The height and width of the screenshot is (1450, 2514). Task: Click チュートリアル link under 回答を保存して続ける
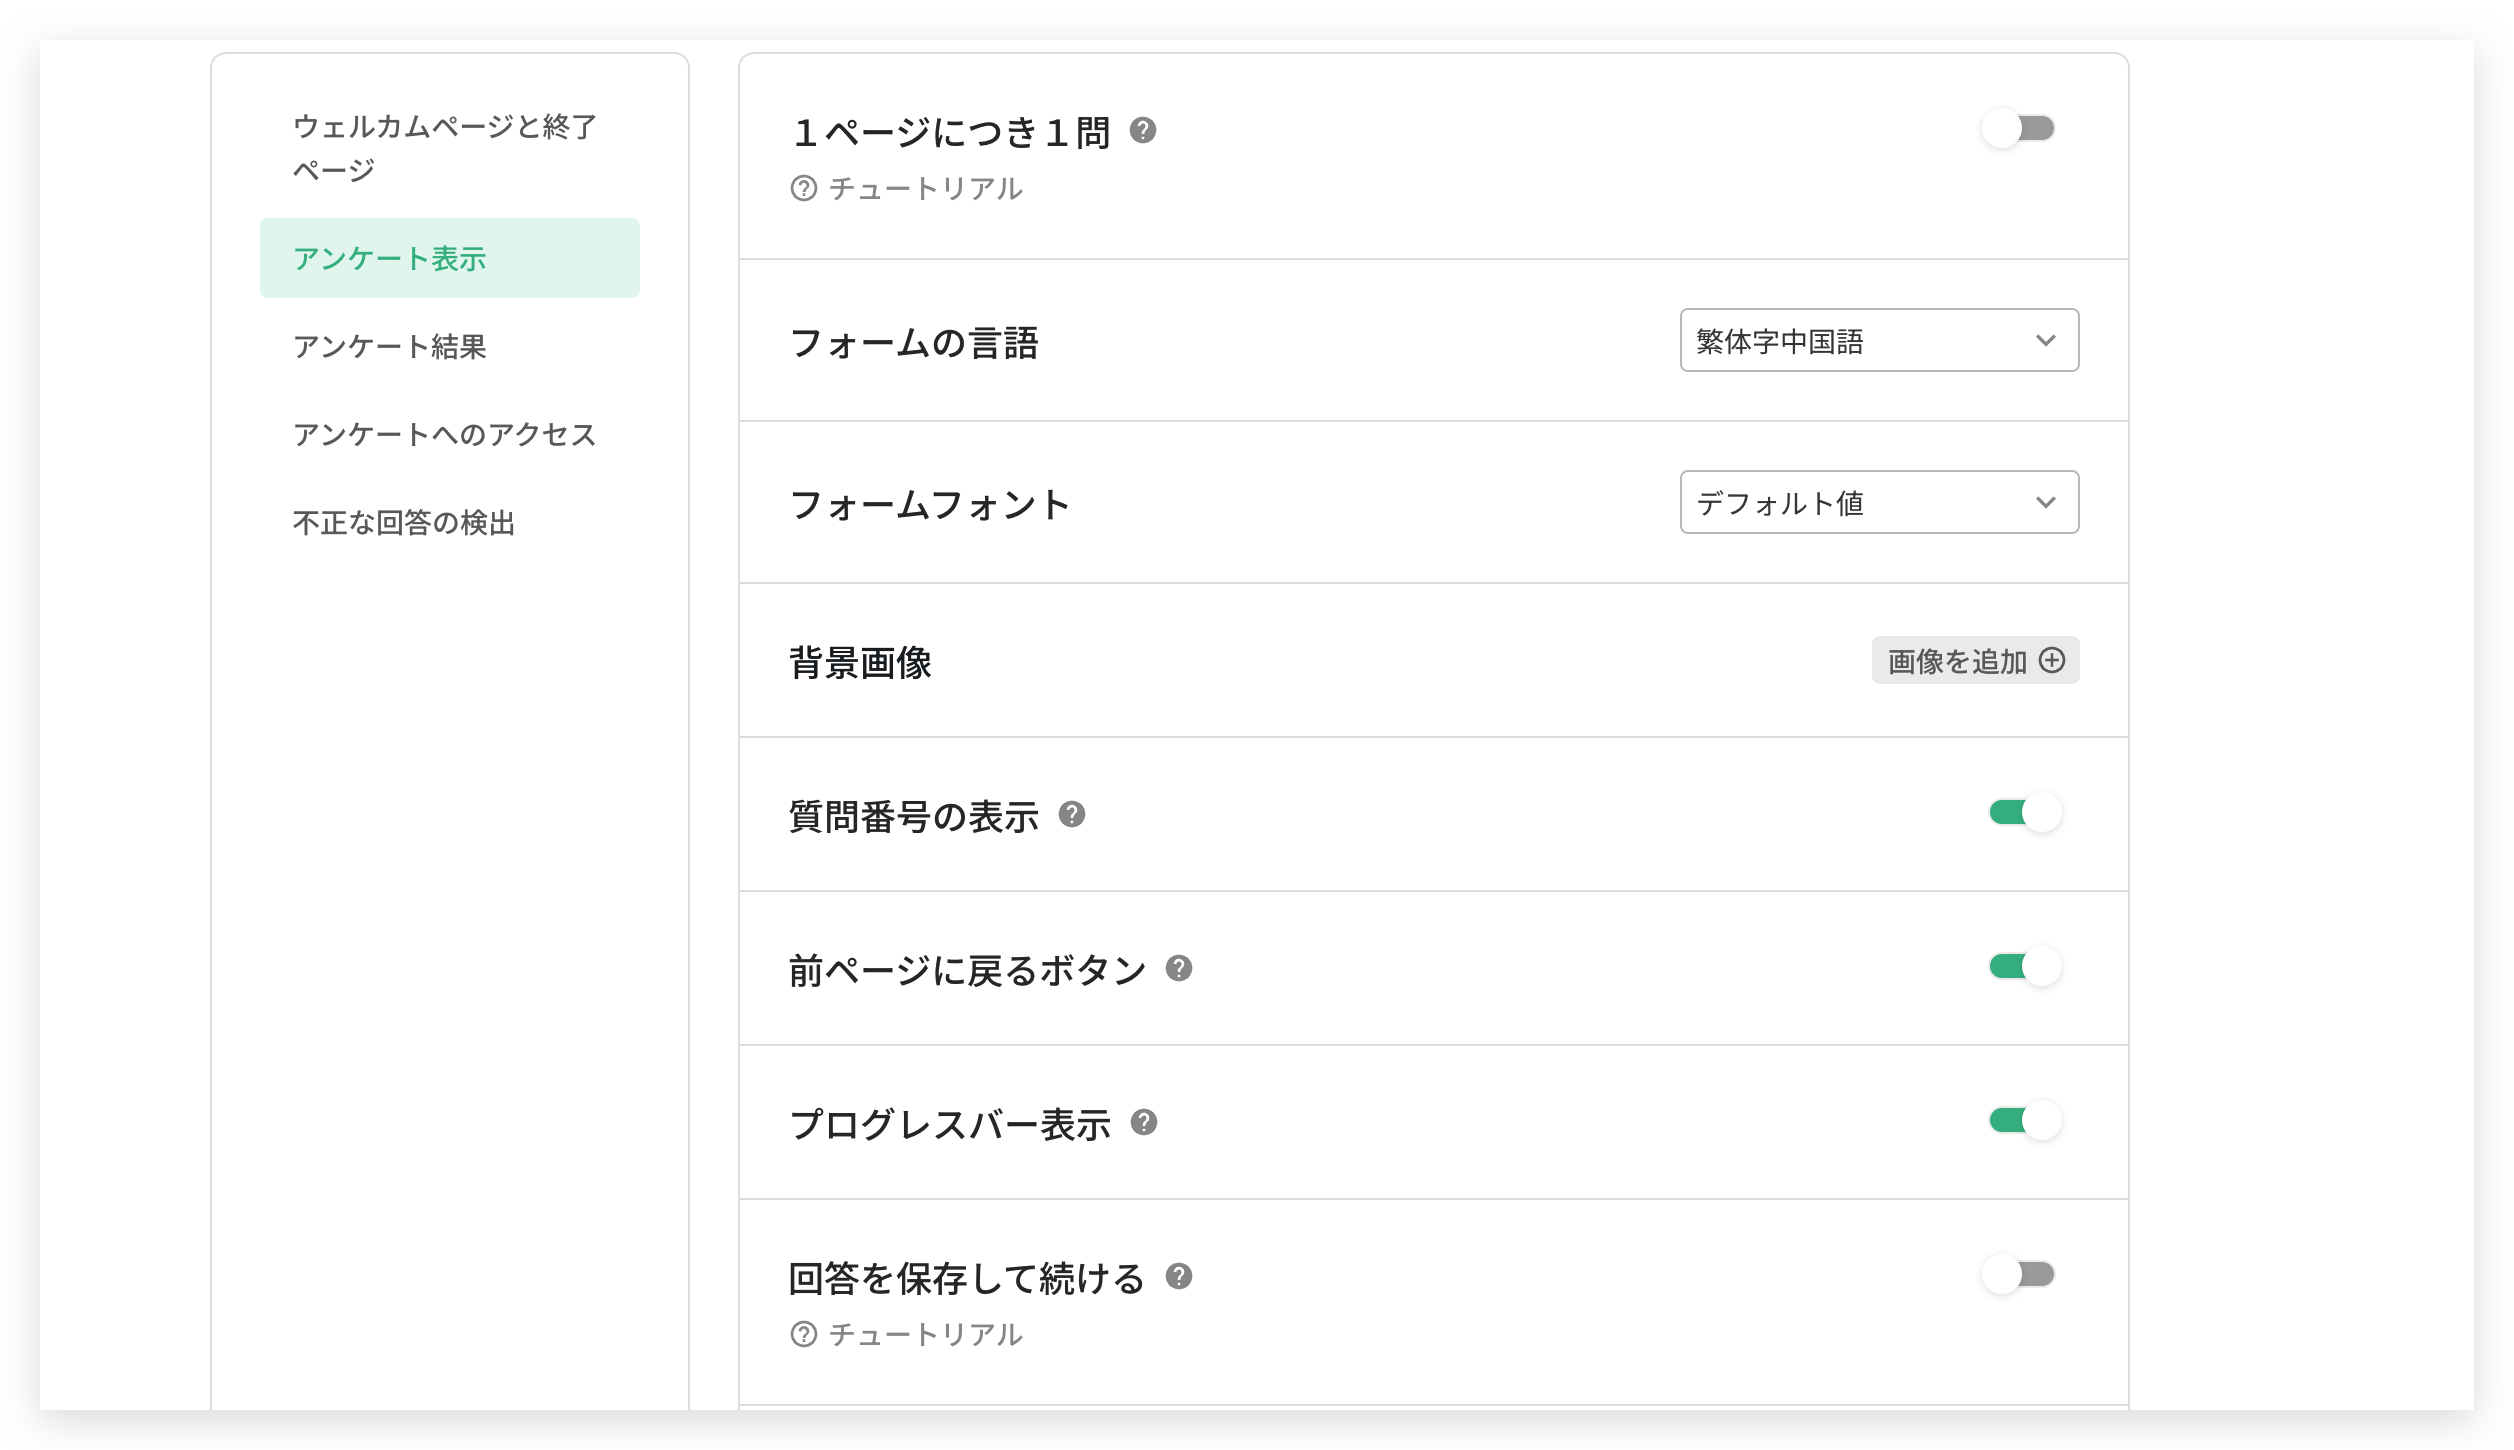click(925, 1334)
